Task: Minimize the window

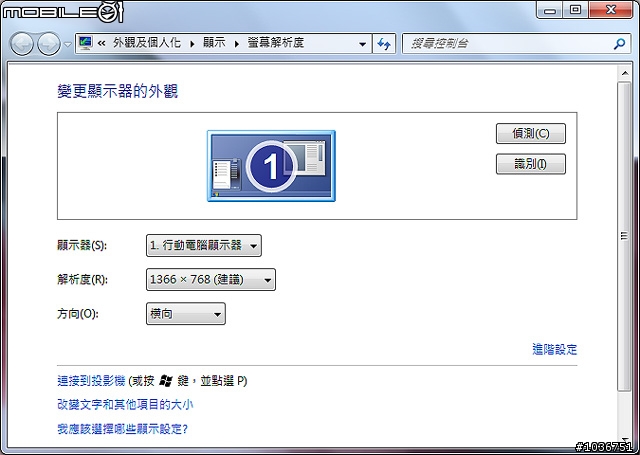Action: (550, 10)
